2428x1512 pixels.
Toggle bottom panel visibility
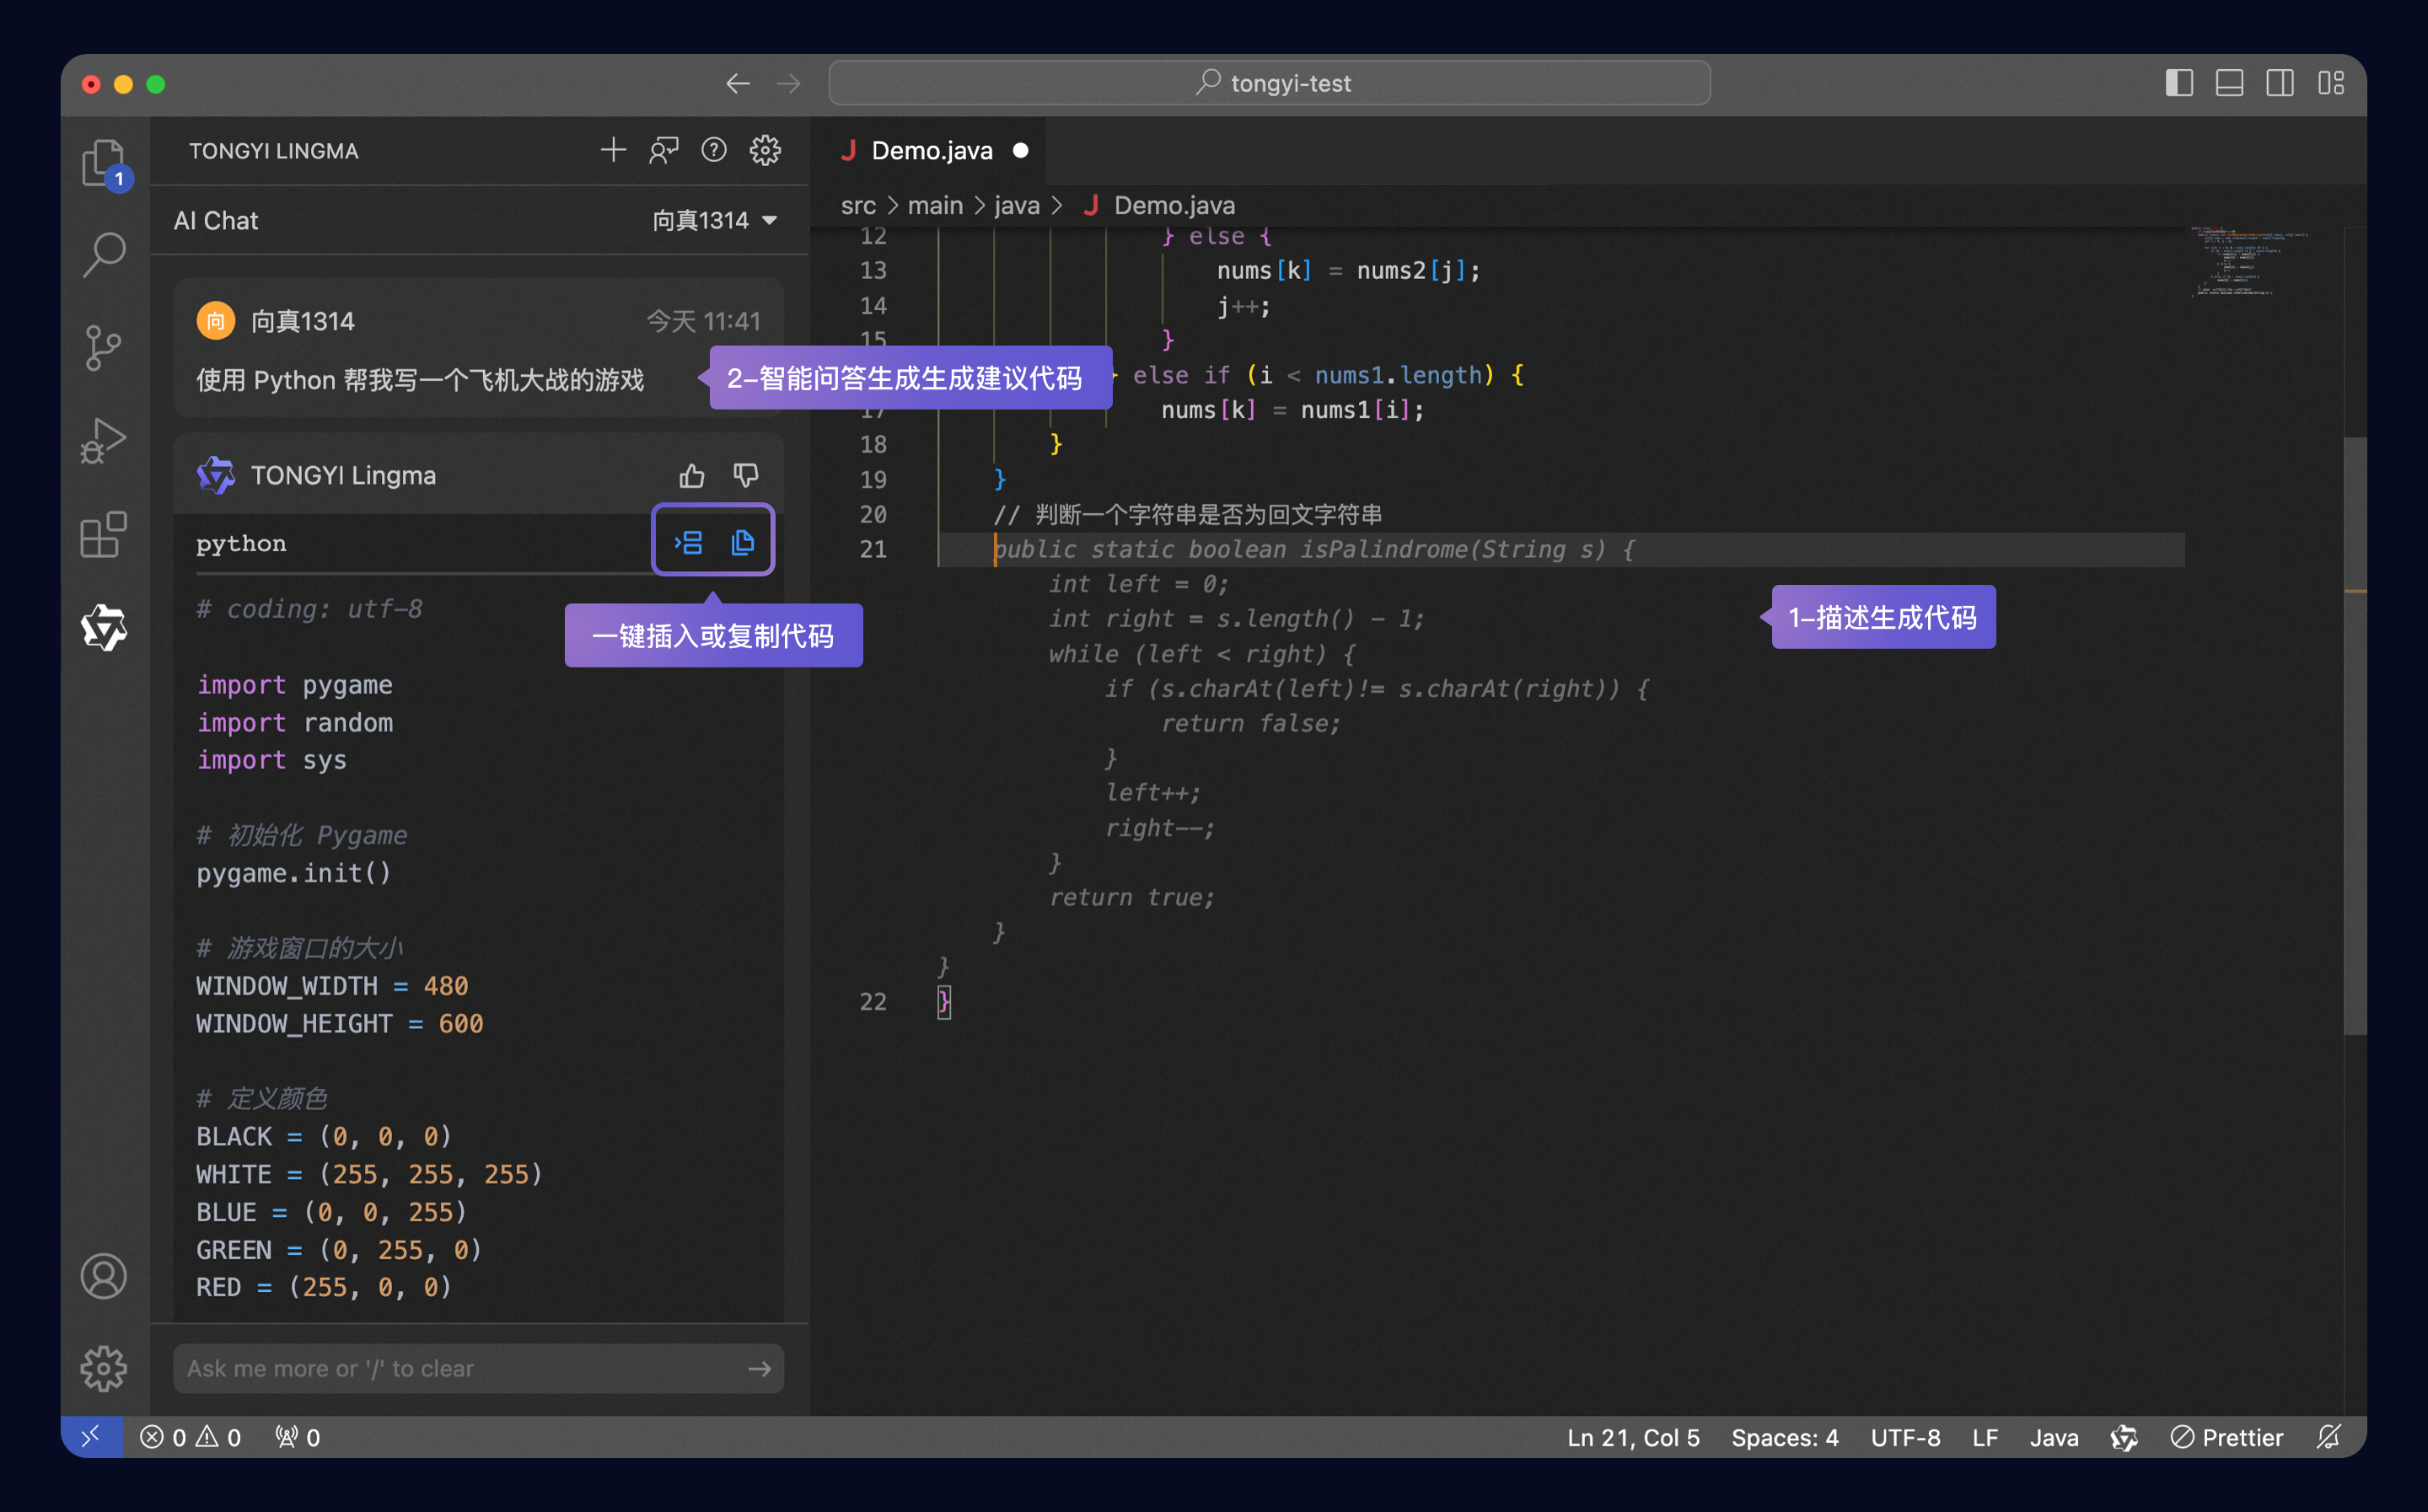click(x=2229, y=83)
